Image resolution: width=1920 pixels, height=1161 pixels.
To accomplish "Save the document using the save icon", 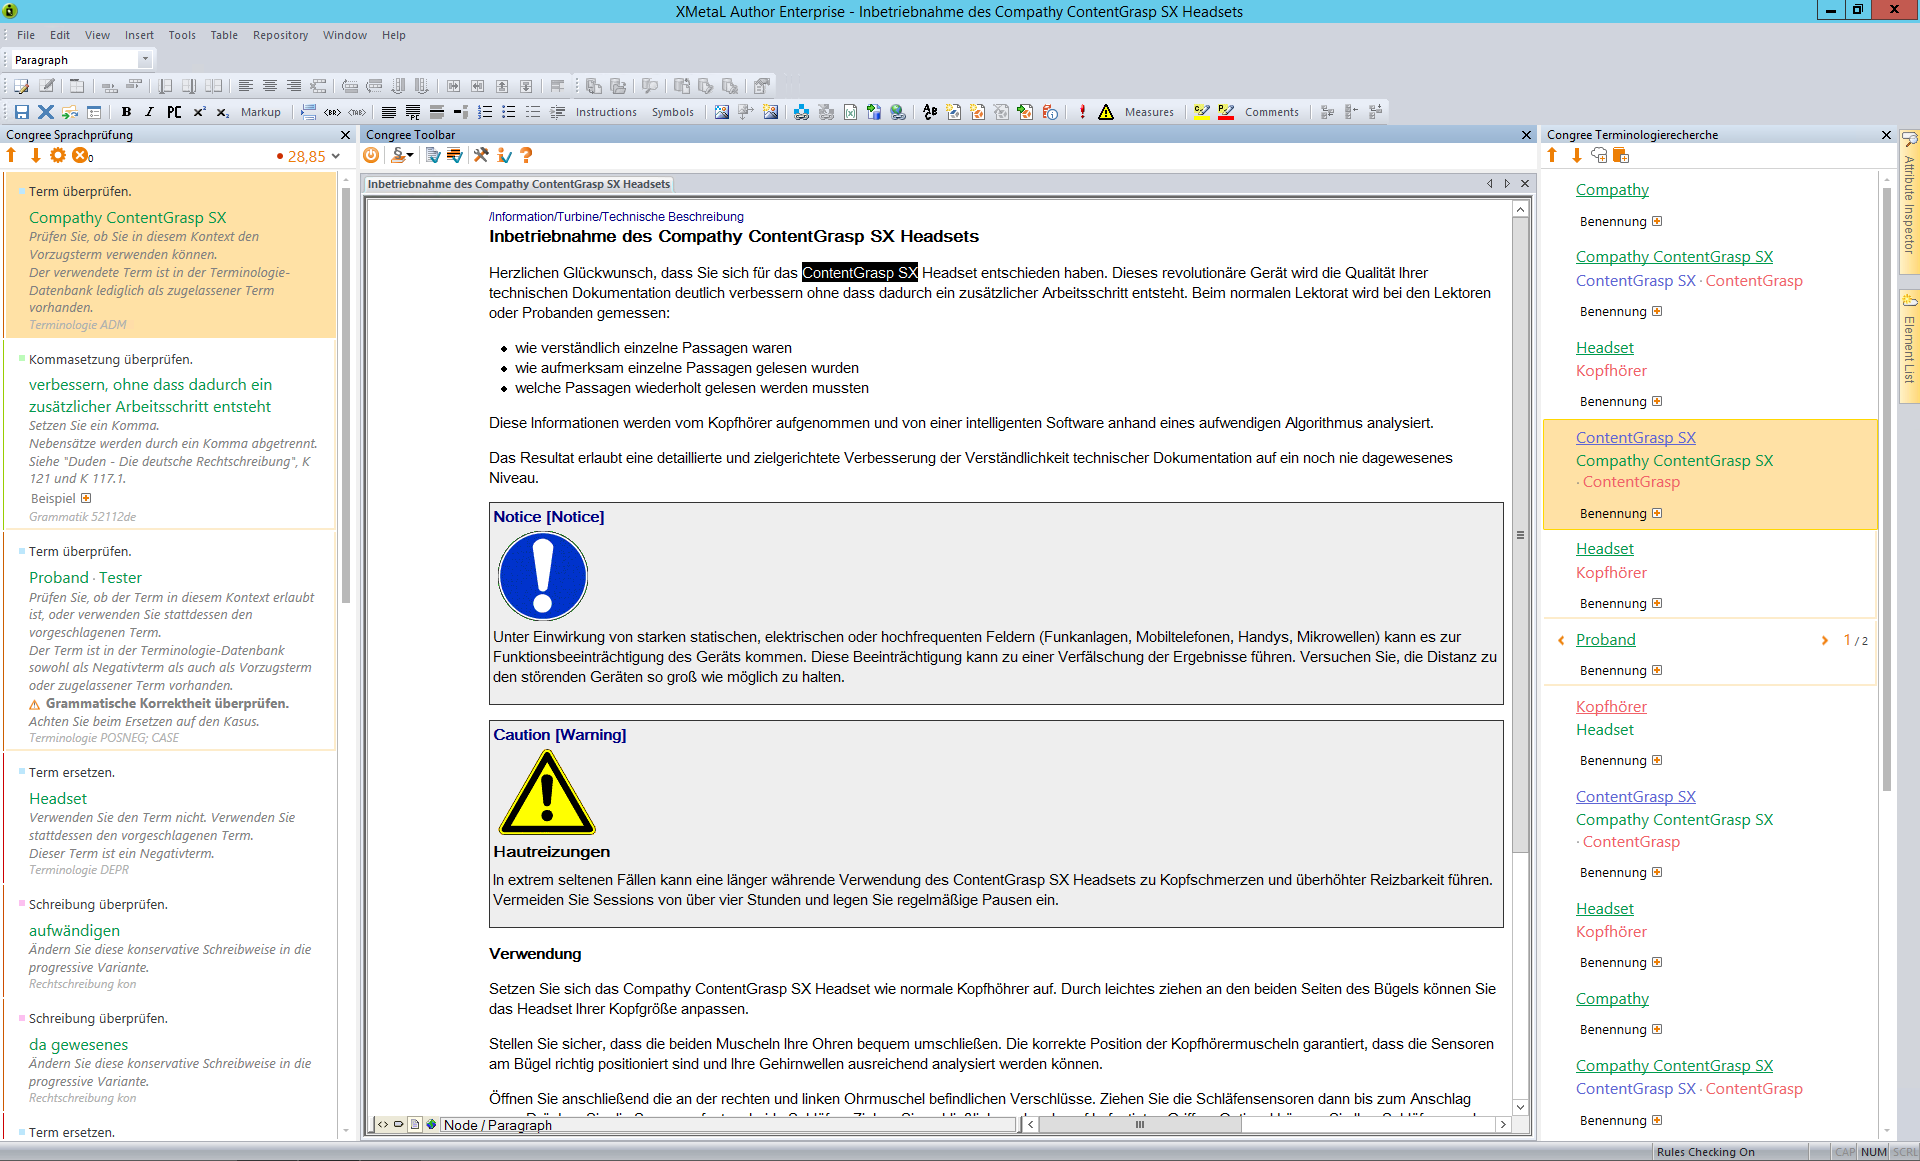I will 21,112.
